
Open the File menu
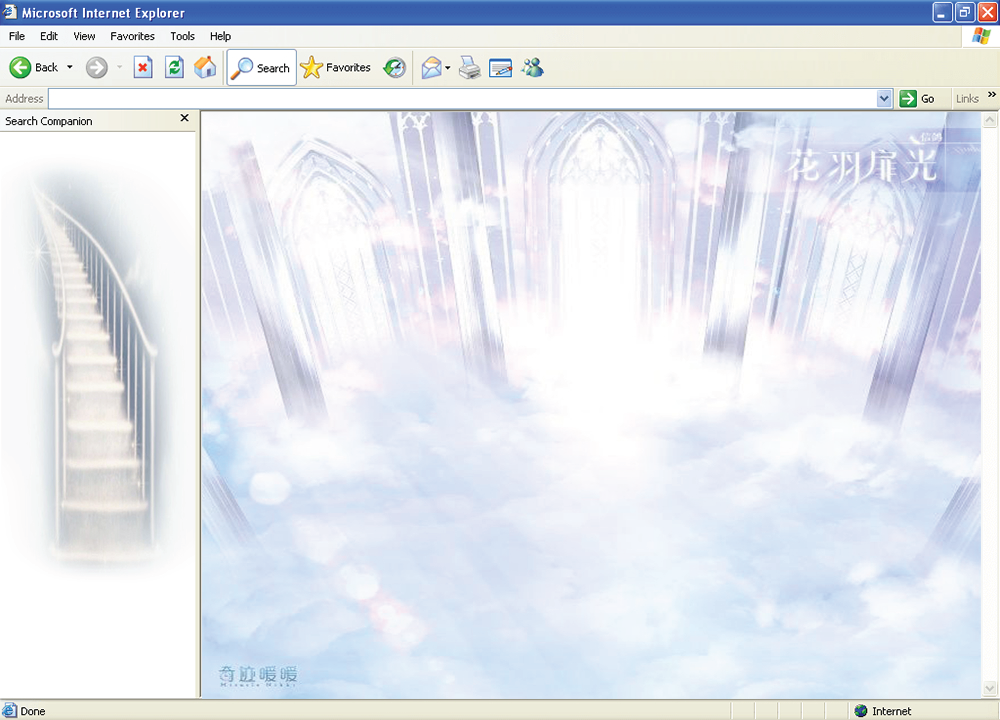point(17,36)
